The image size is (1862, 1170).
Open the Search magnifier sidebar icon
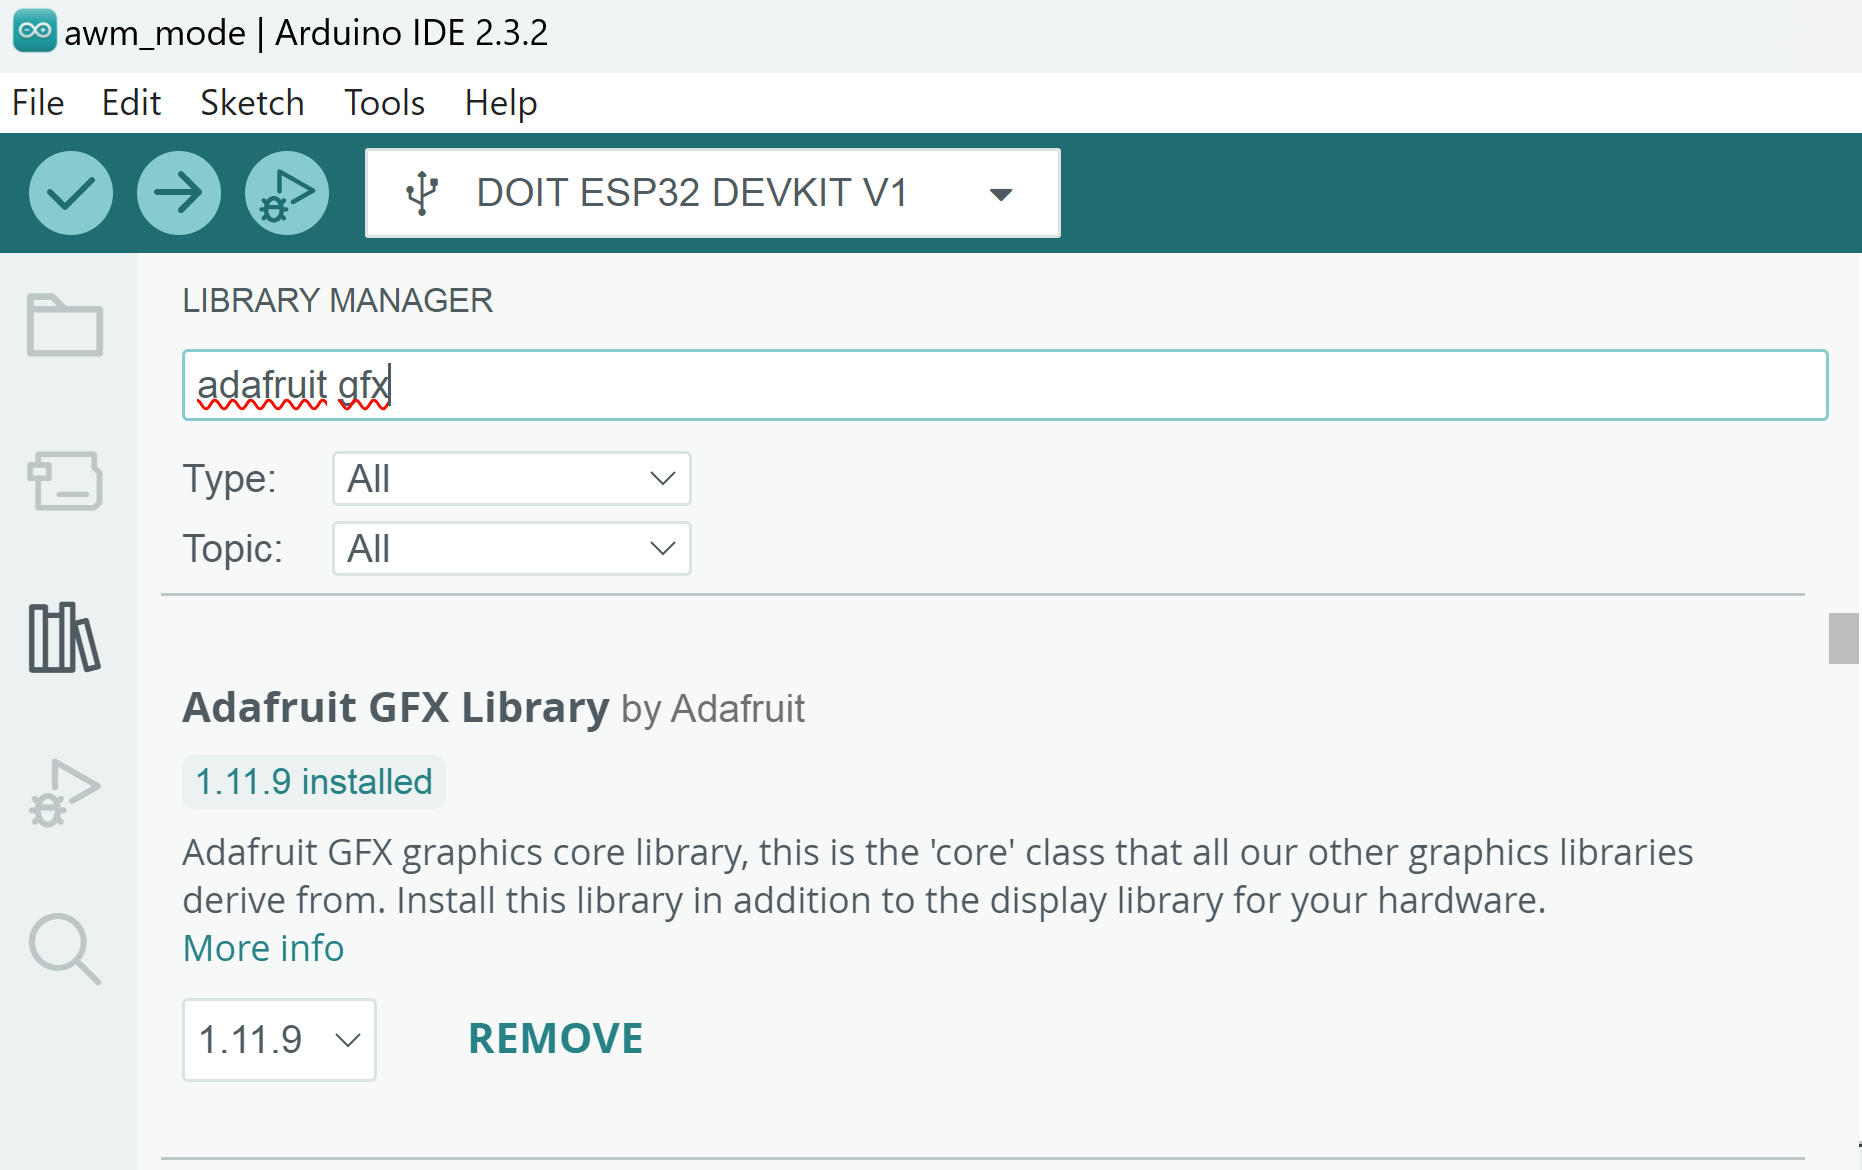(x=65, y=949)
